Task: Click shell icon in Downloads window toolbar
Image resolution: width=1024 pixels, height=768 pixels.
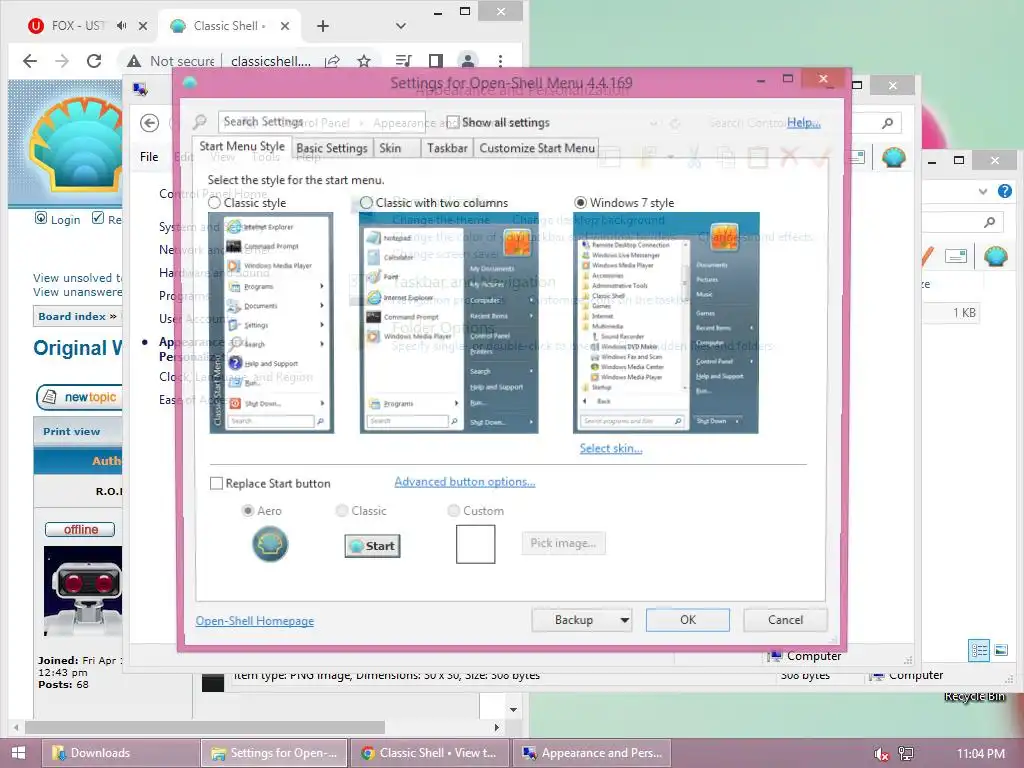Action: point(995,256)
